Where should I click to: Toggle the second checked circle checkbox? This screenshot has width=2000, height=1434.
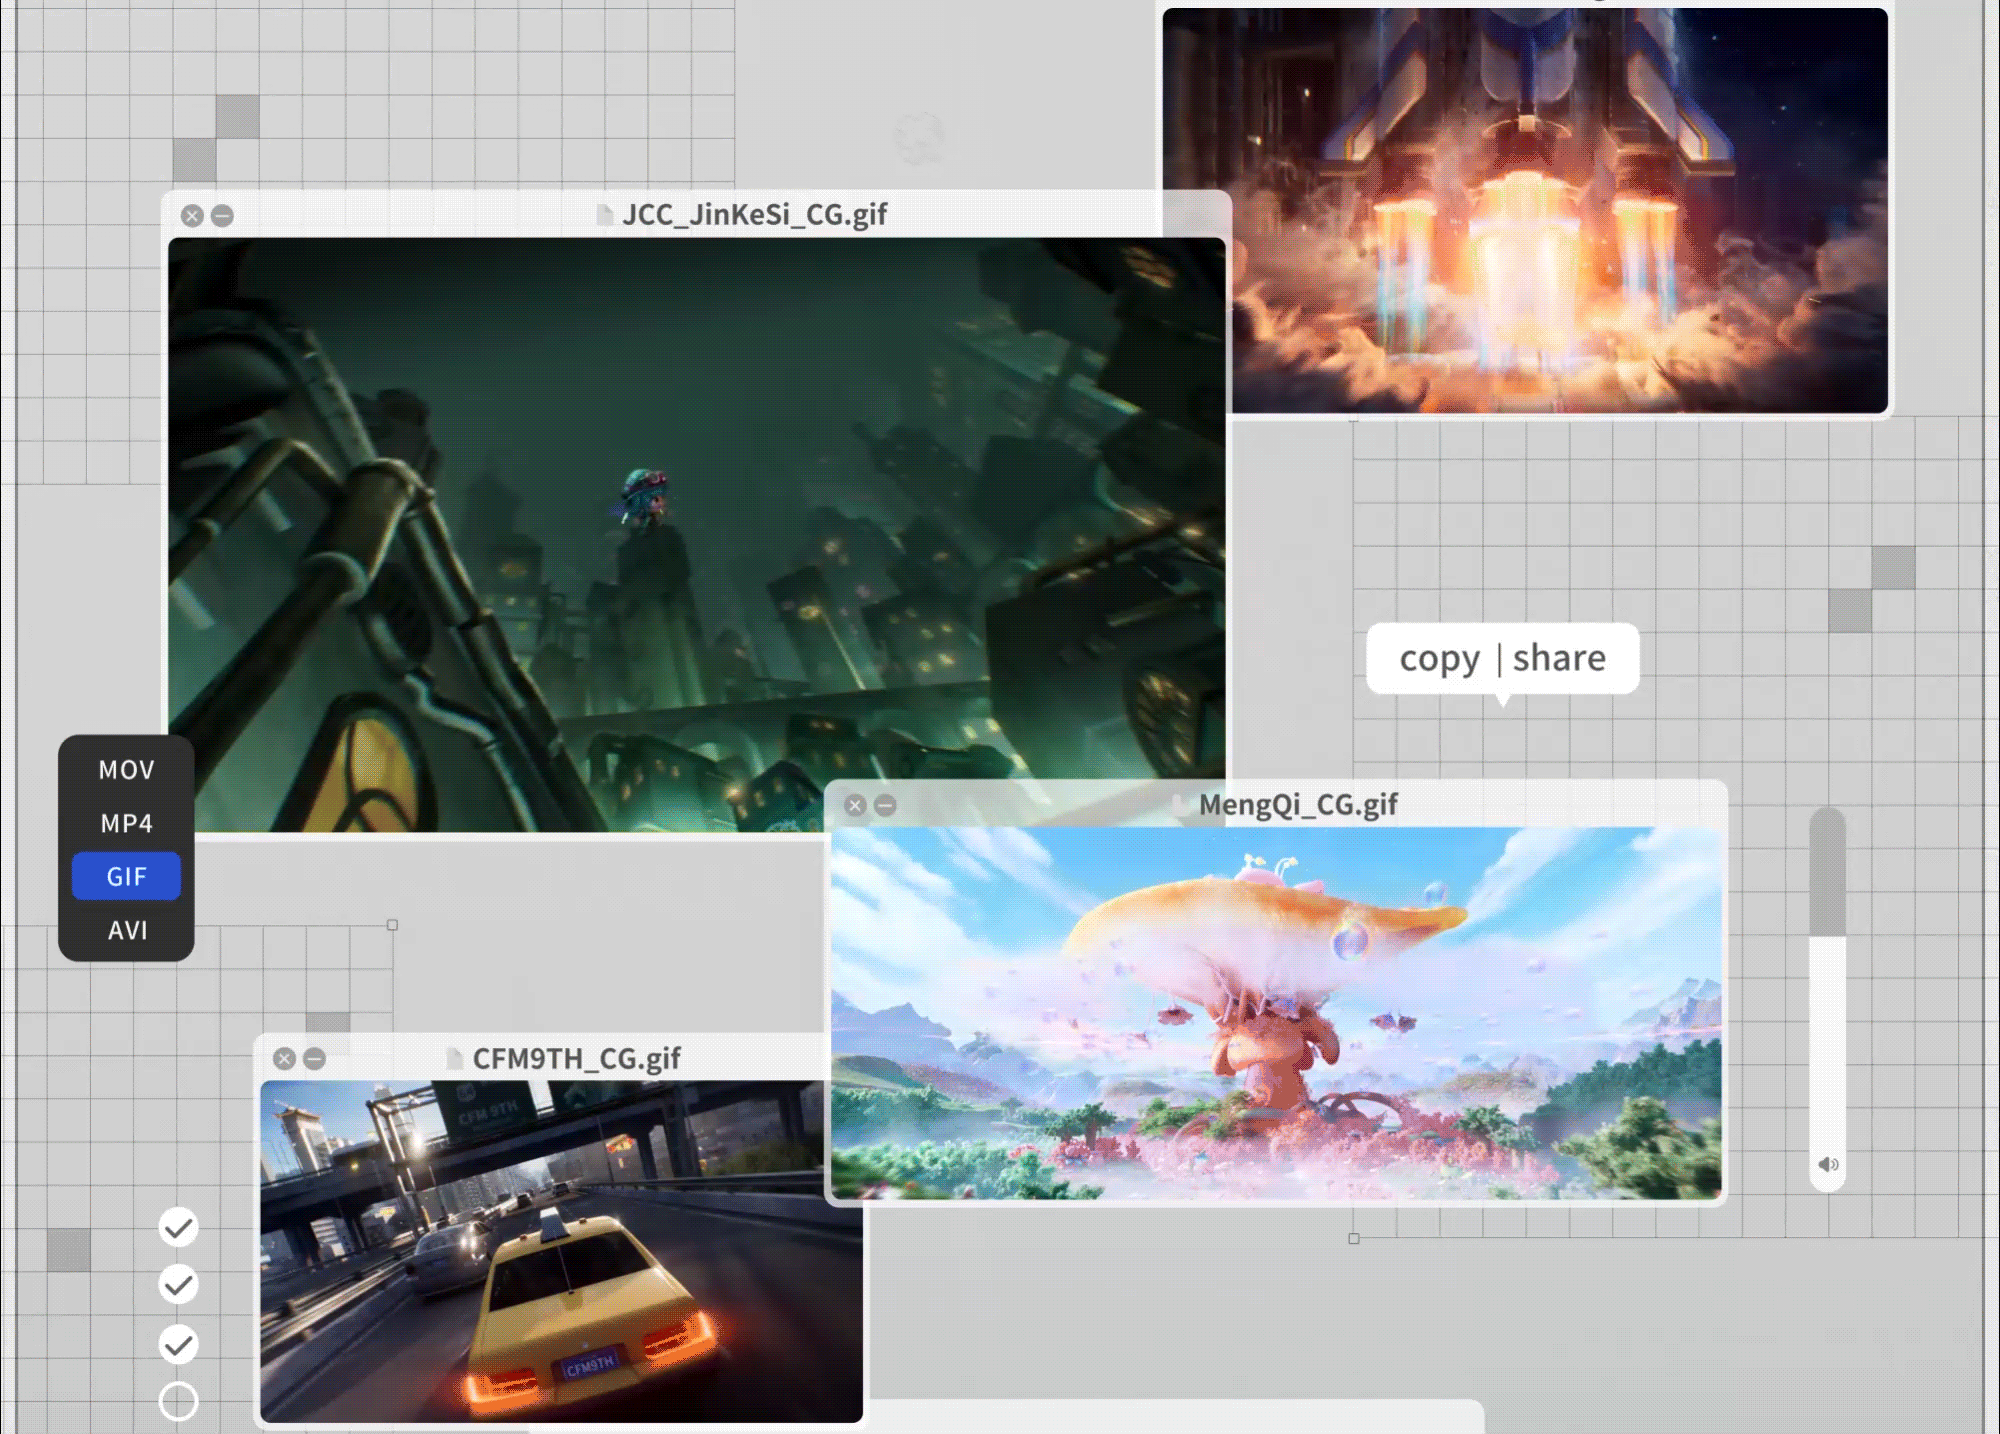178,1284
